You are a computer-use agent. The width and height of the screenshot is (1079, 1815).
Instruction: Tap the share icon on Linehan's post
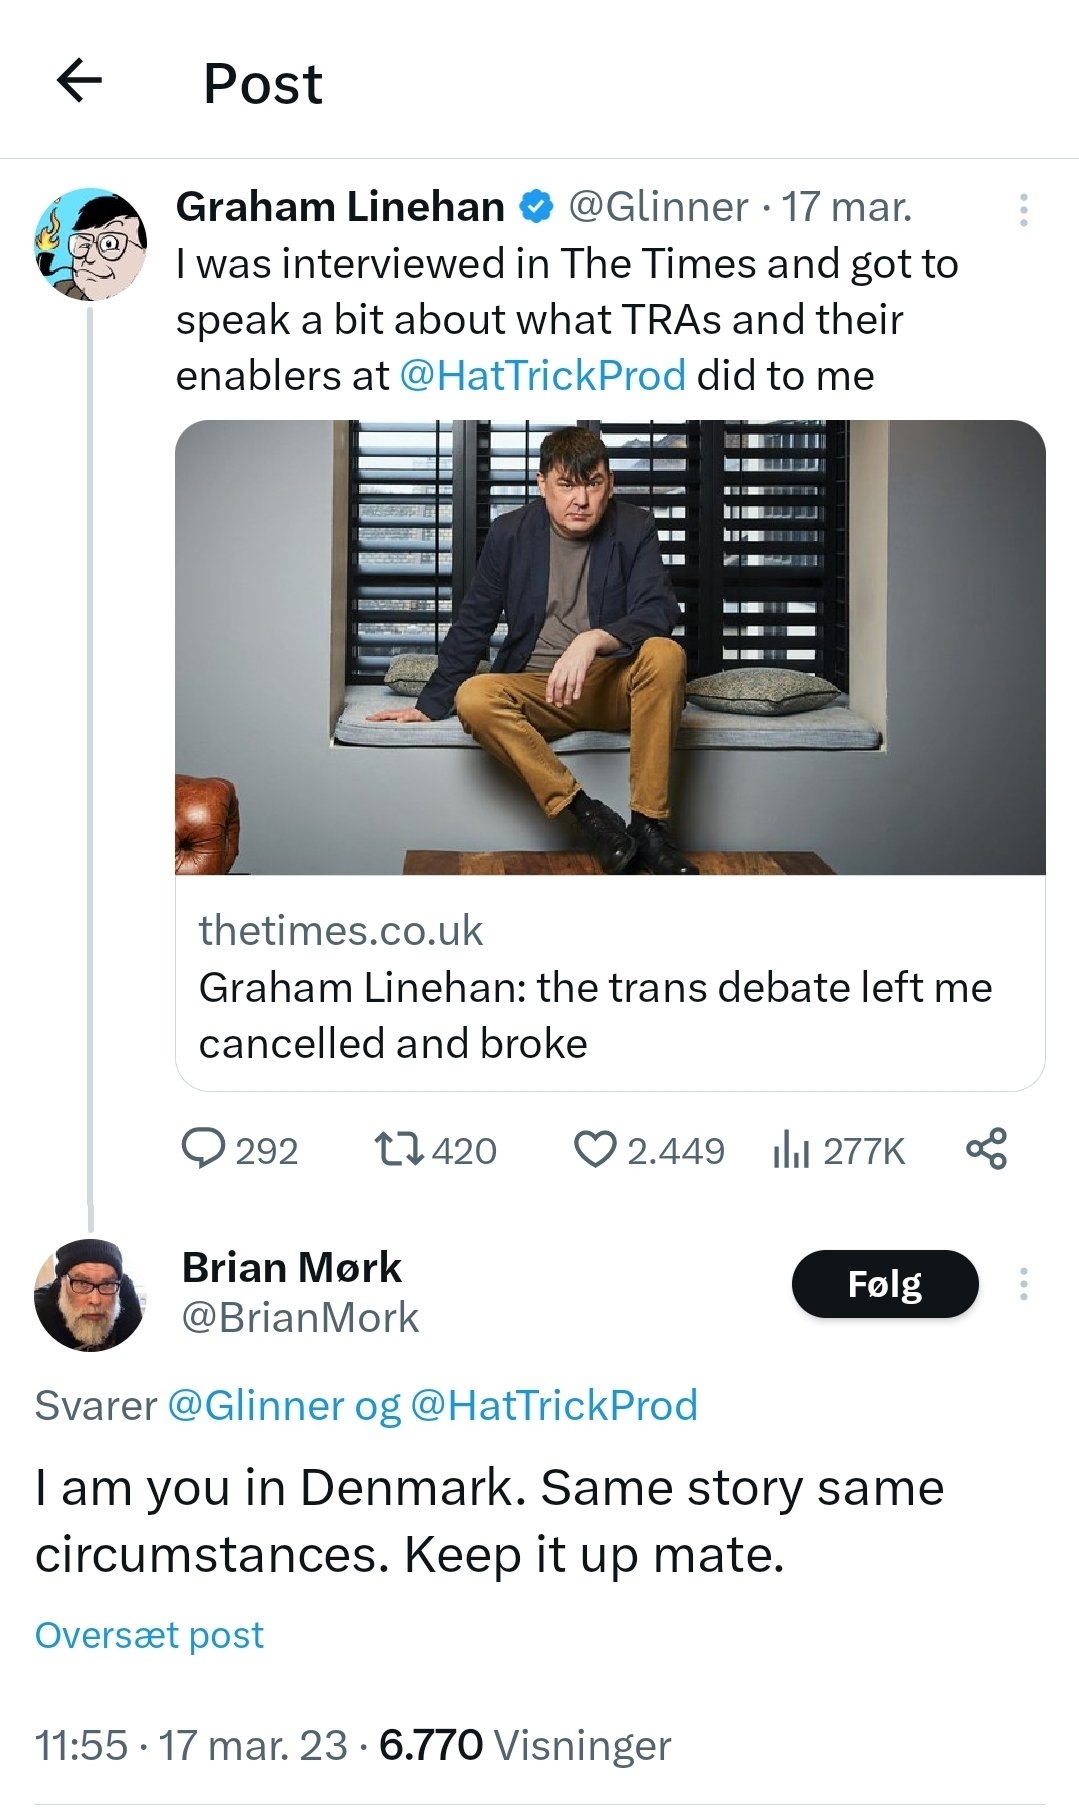tap(987, 1149)
